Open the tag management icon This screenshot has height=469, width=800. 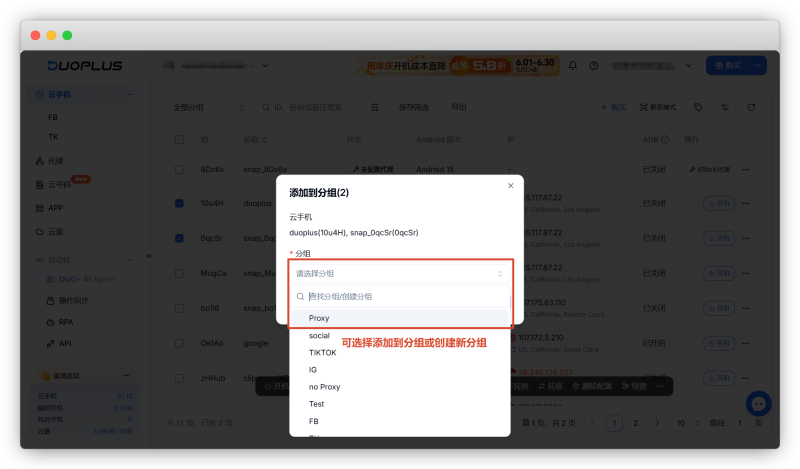point(698,107)
